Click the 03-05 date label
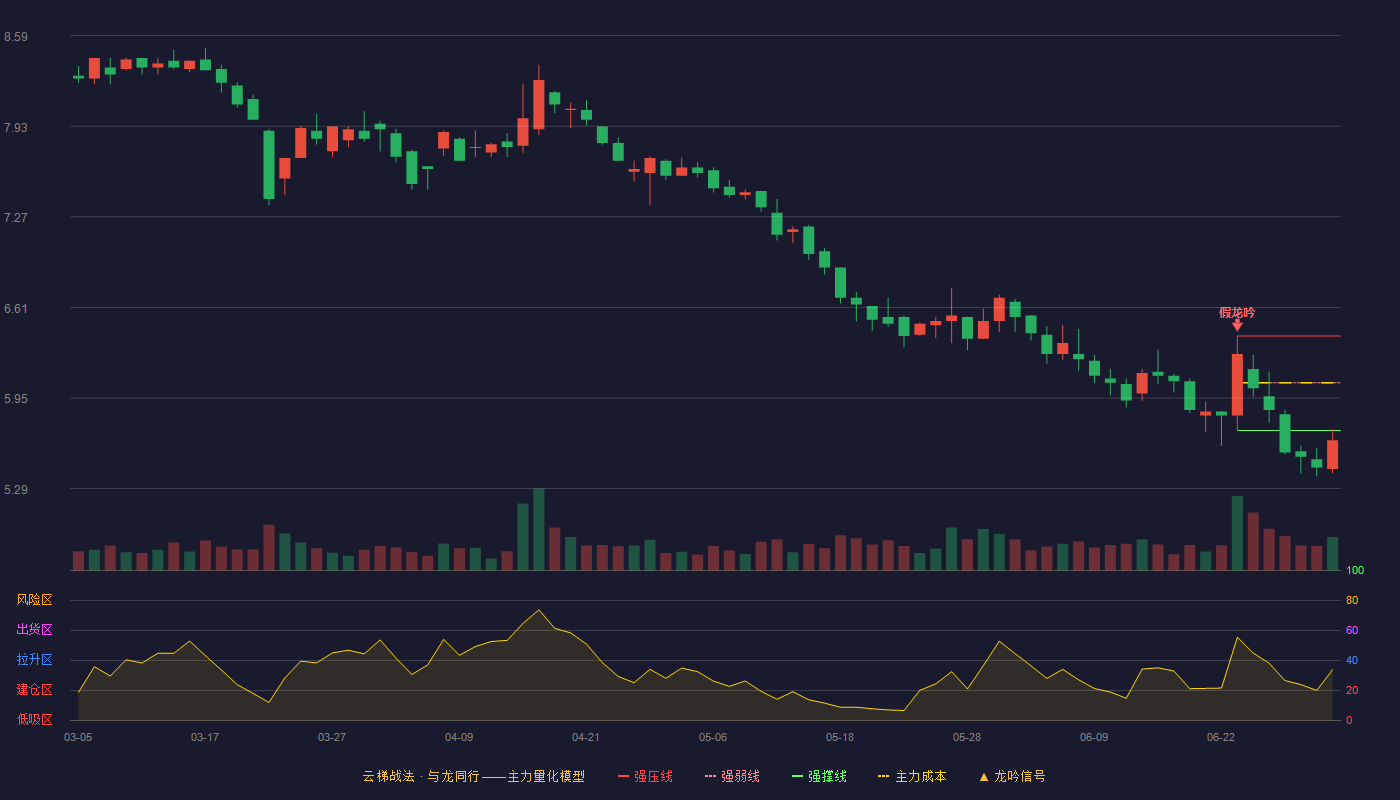Image resolution: width=1400 pixels, height=800 pixels. click(78, 737)
